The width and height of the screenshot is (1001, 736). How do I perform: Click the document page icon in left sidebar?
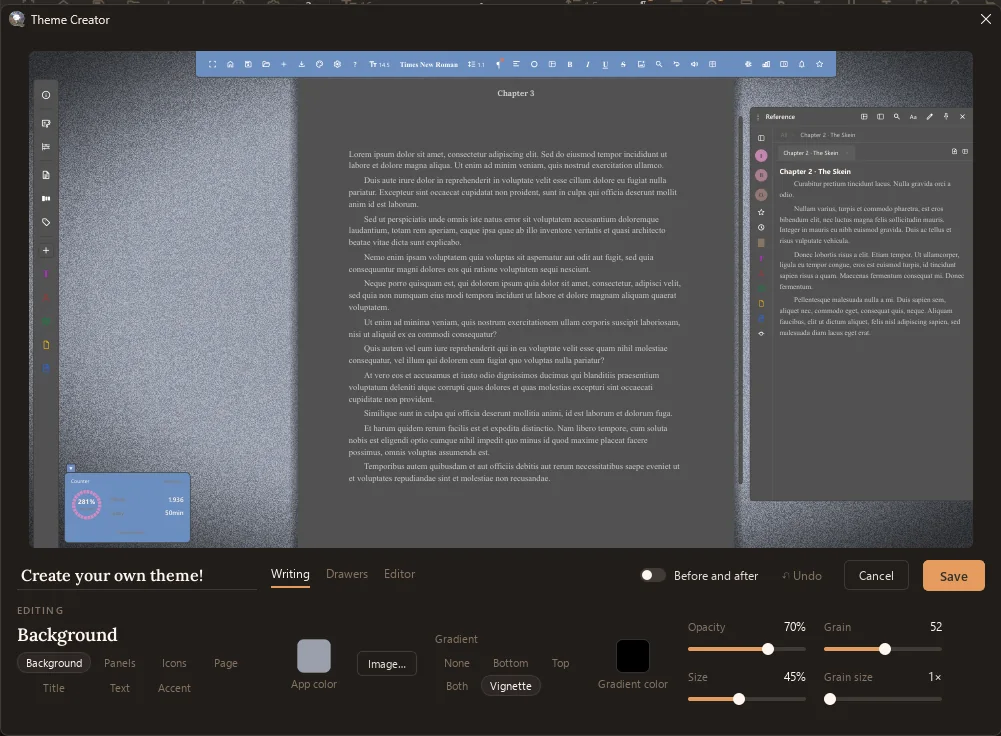pos(46,175)
